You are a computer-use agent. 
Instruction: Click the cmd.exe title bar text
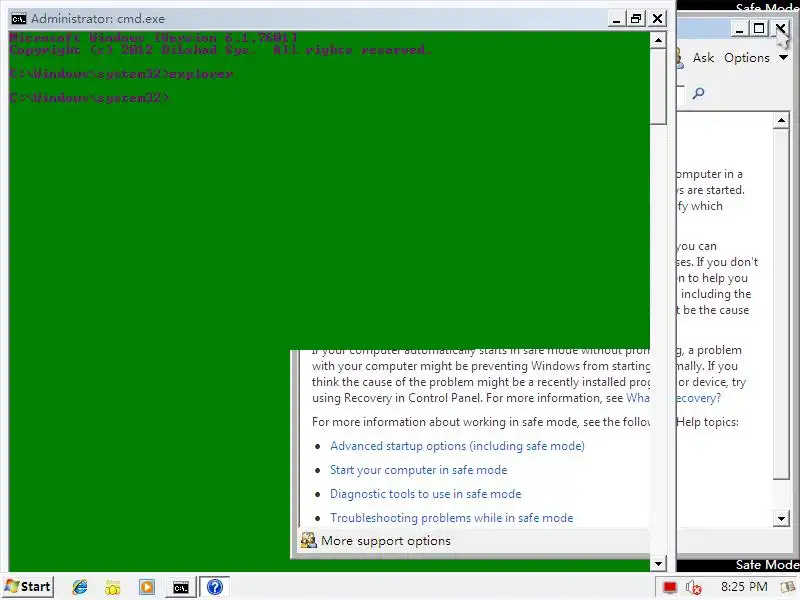[x=98, y=19]
